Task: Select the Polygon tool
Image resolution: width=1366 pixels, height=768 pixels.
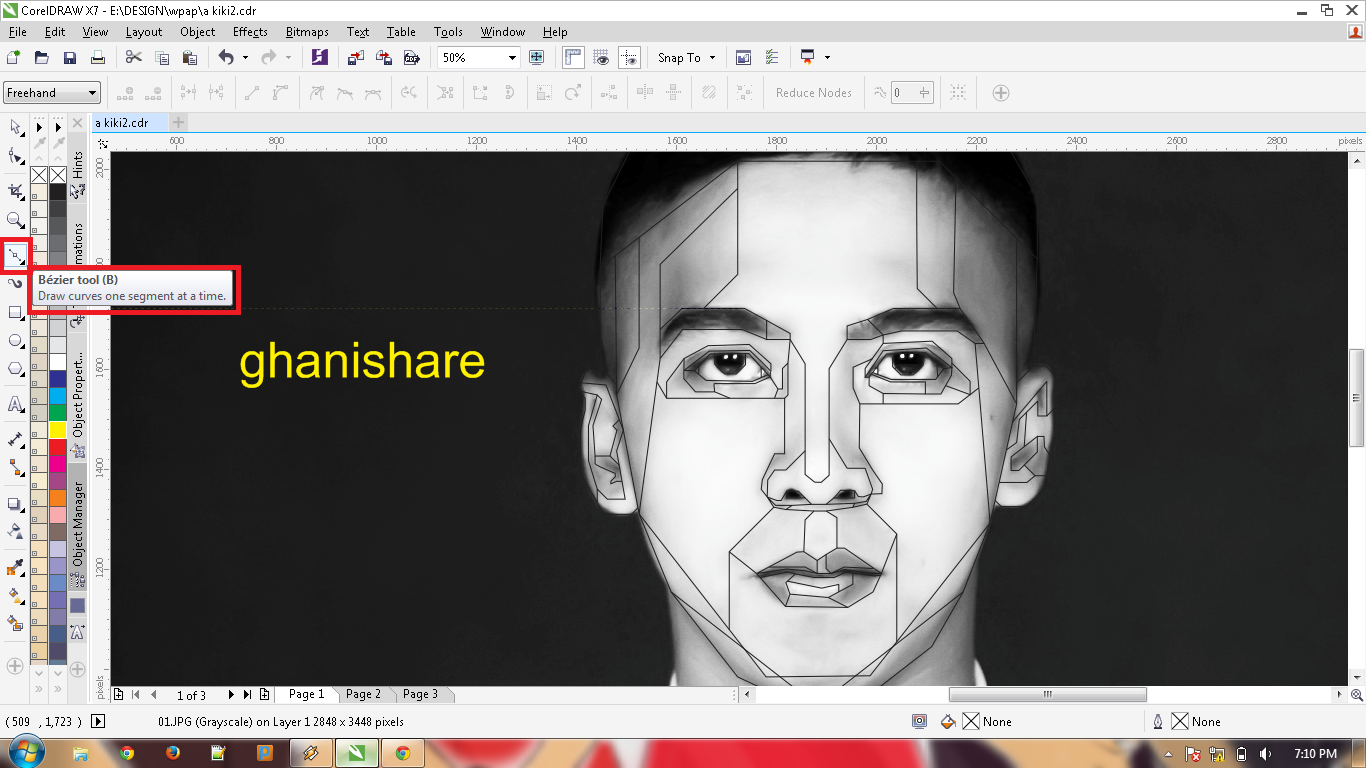Action: point(15,369)
